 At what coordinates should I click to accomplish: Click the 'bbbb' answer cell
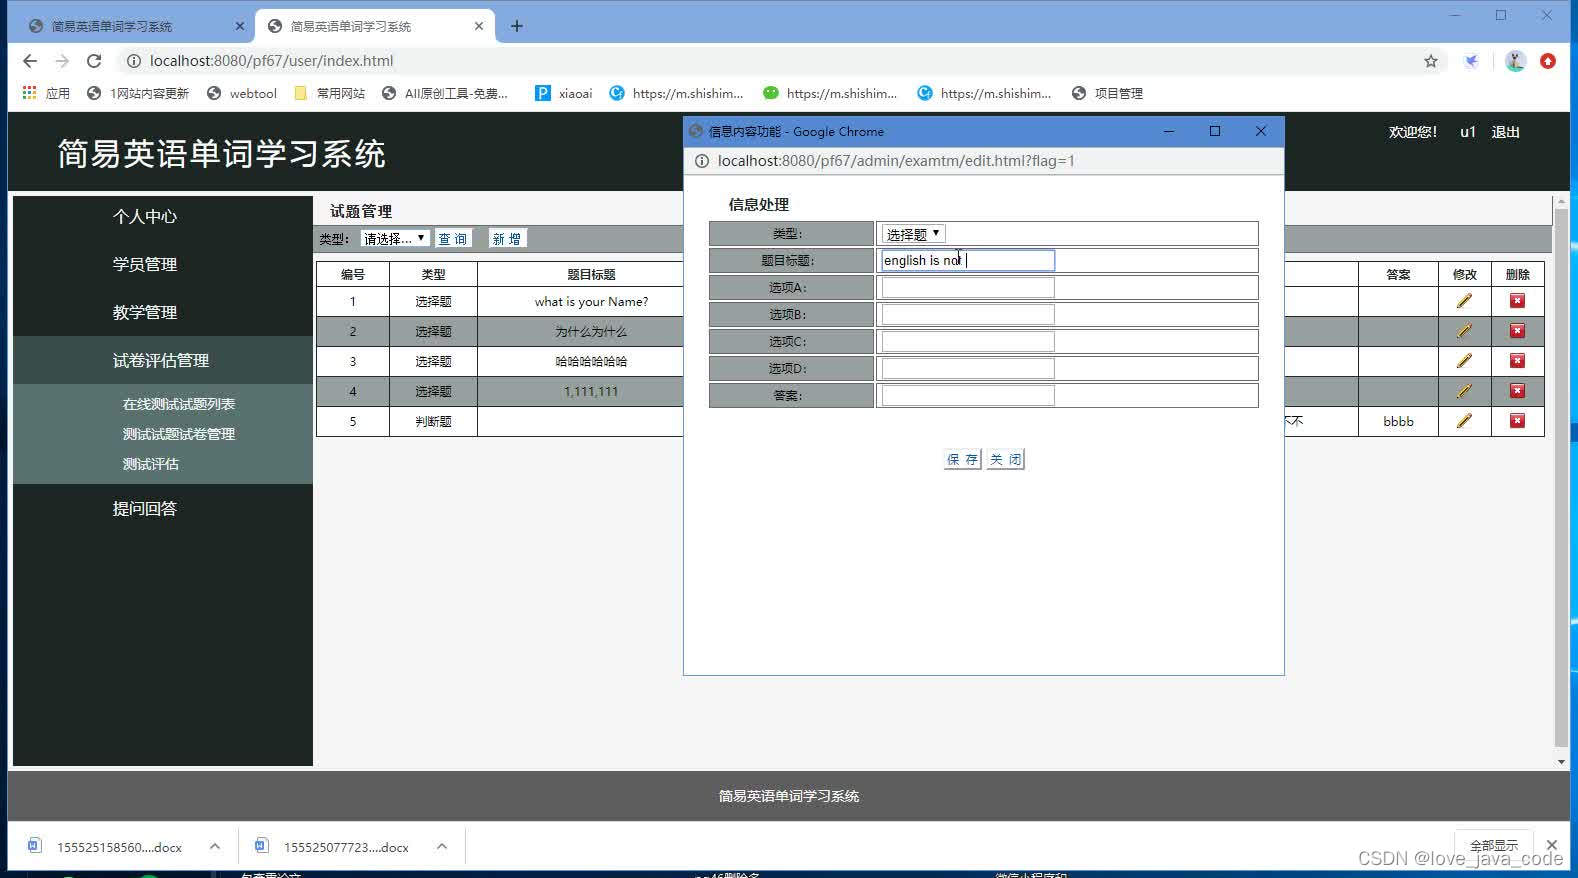click(x=1398, y=421)
